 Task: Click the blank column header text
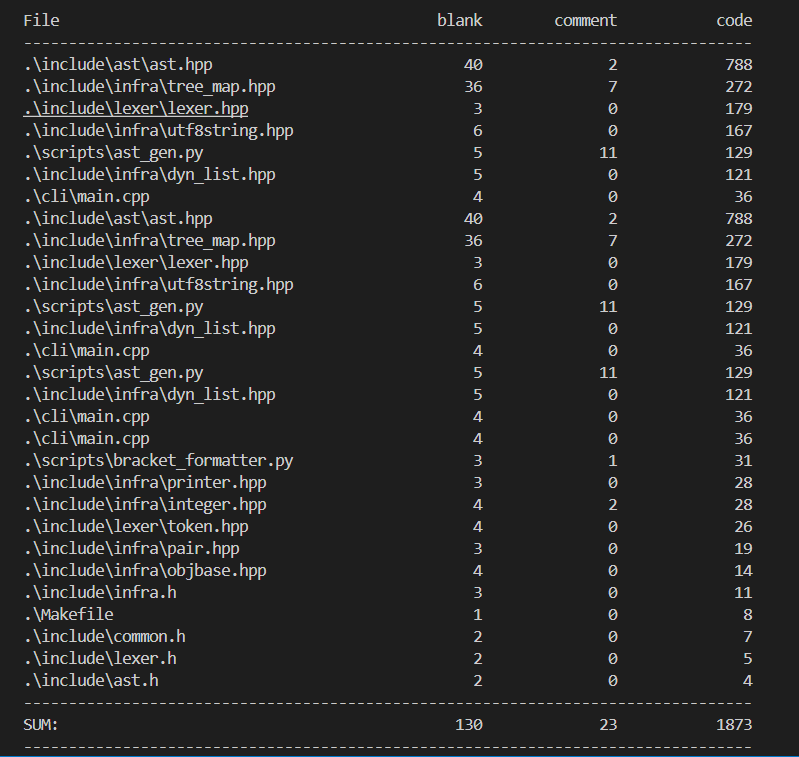tap(460, 21)
